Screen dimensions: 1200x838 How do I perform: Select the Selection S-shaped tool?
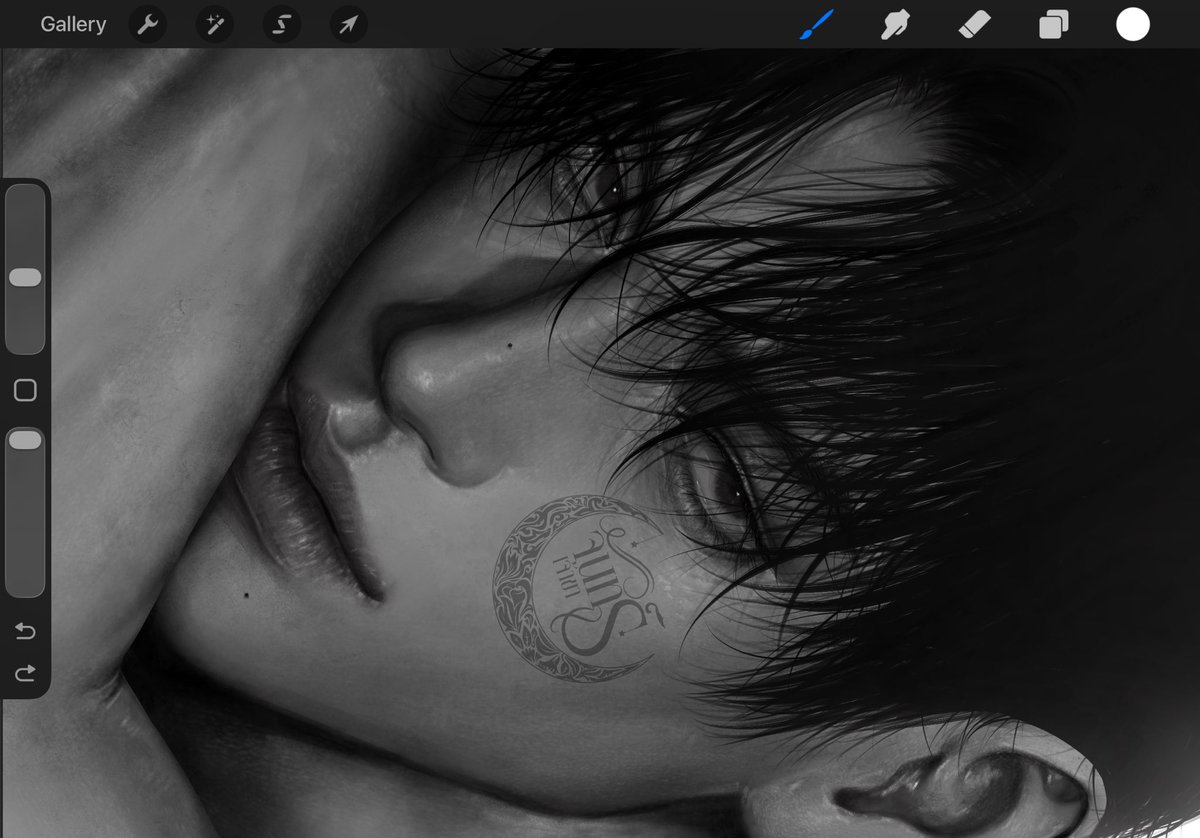click(x=282, y=25)
